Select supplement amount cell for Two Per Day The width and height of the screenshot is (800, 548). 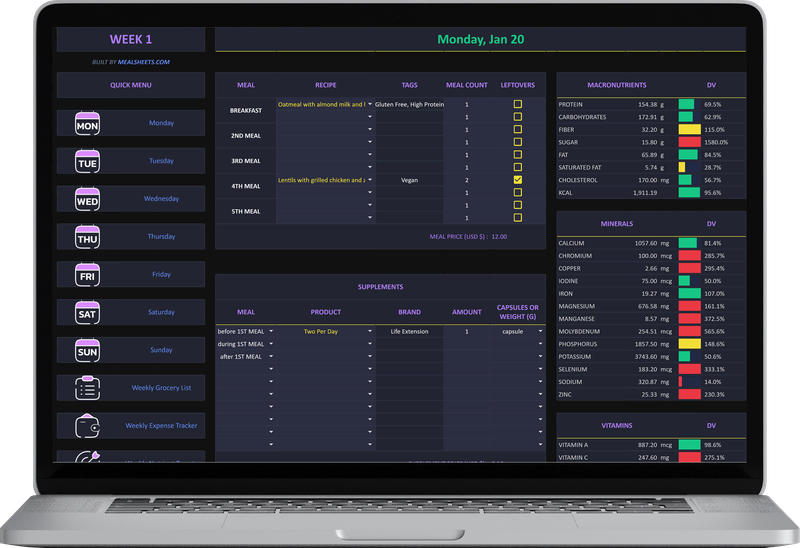[466, 332]
